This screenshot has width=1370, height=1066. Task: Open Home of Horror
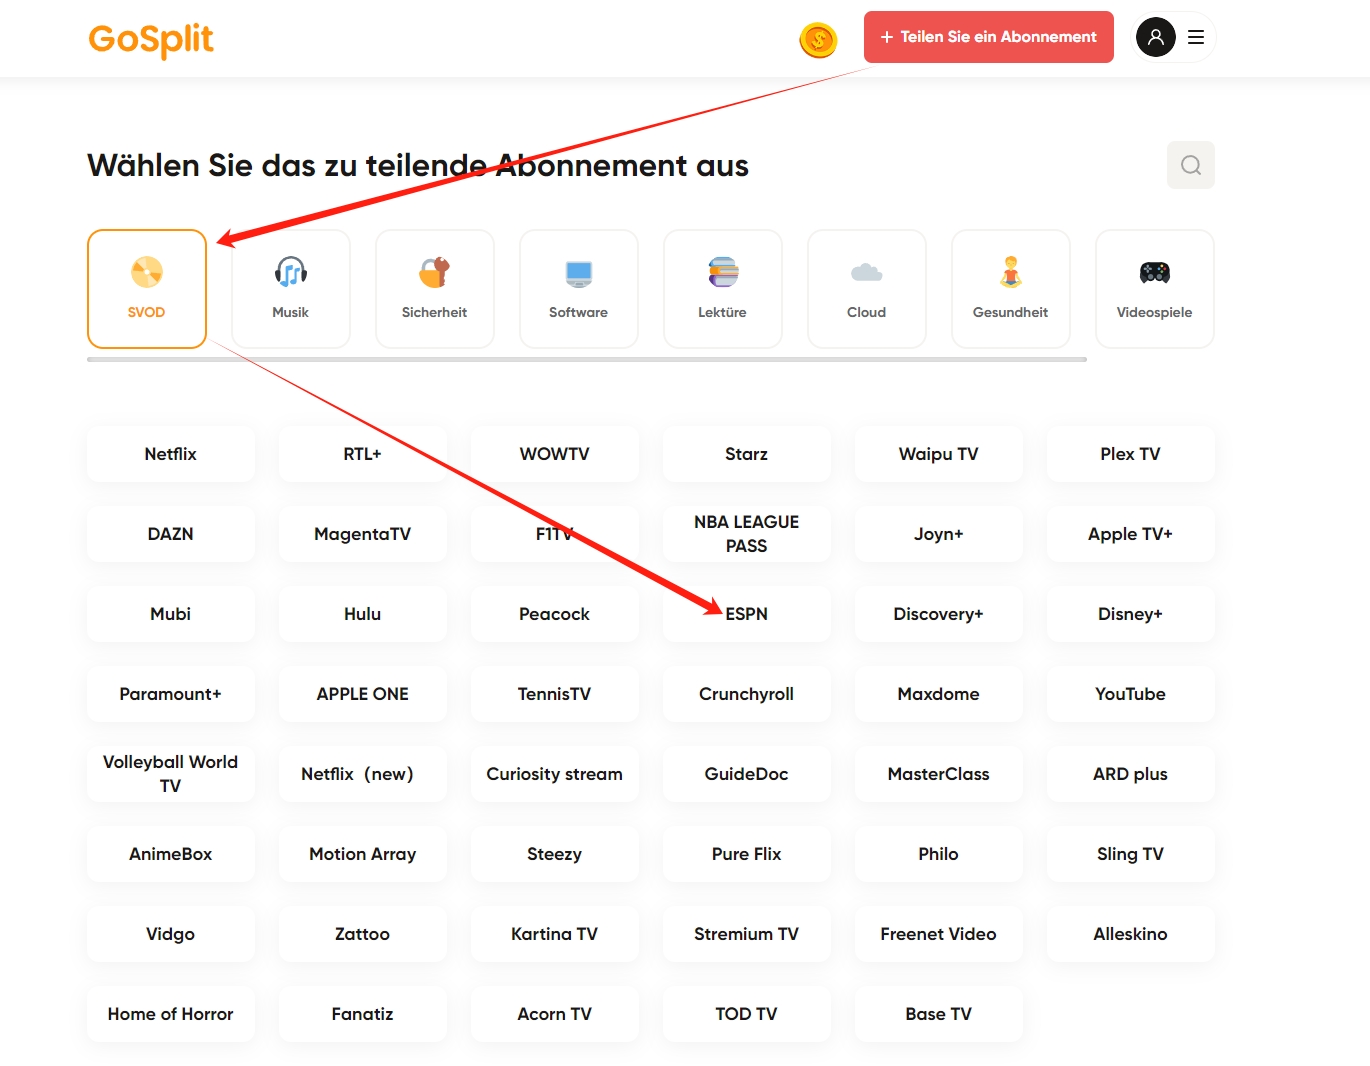click(x=171, y=1014)
